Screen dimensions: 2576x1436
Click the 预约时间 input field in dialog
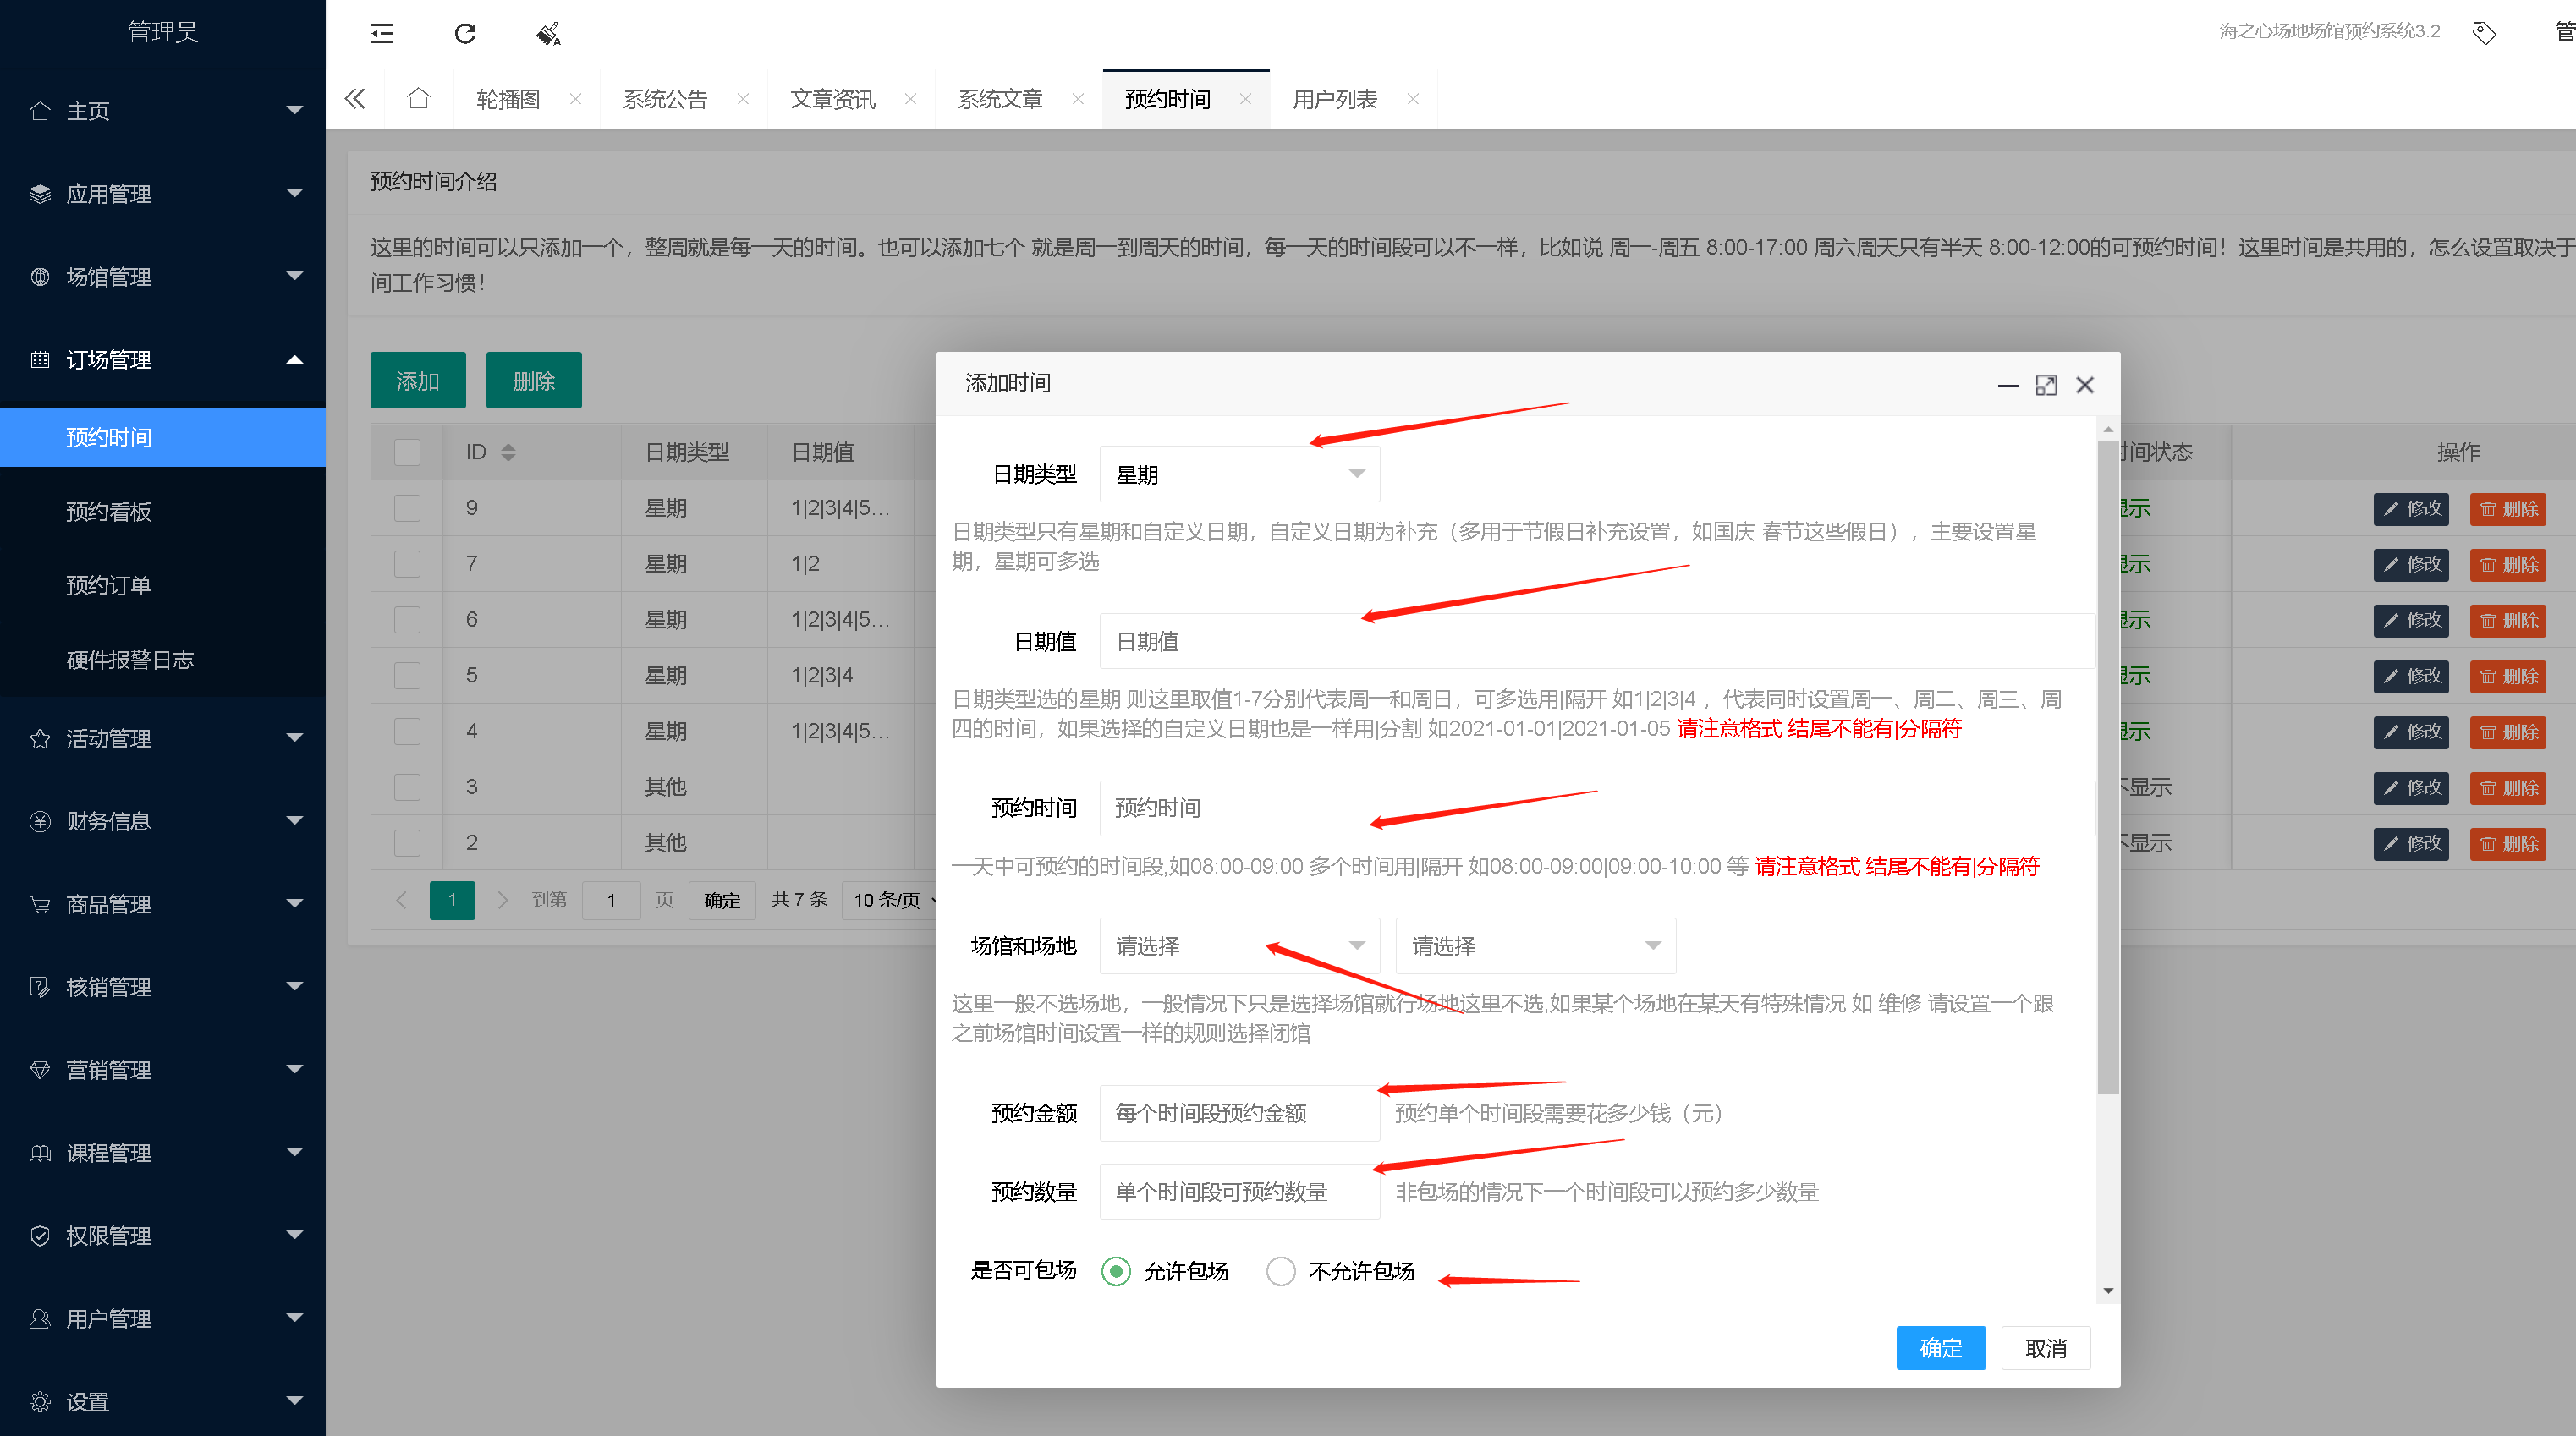click(1597, 808)
